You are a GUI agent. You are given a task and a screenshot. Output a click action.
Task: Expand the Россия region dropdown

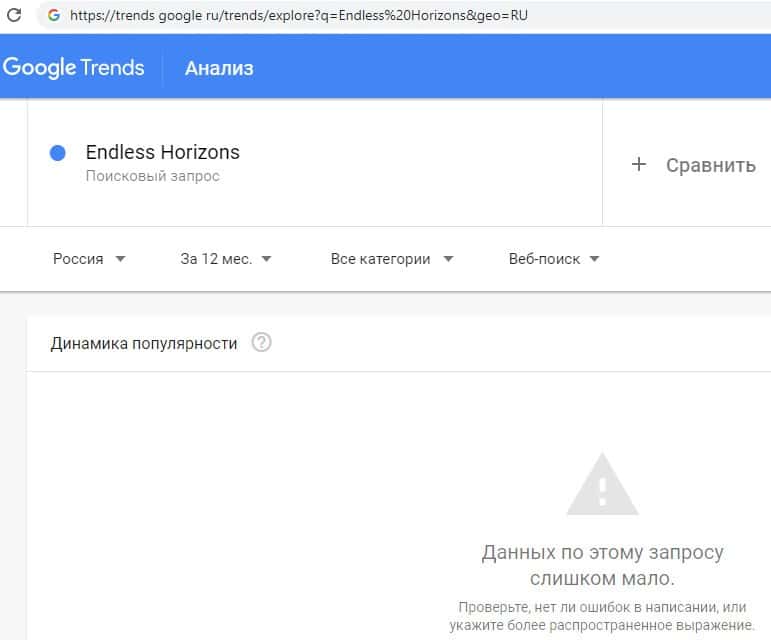click(x=89, y=258)
